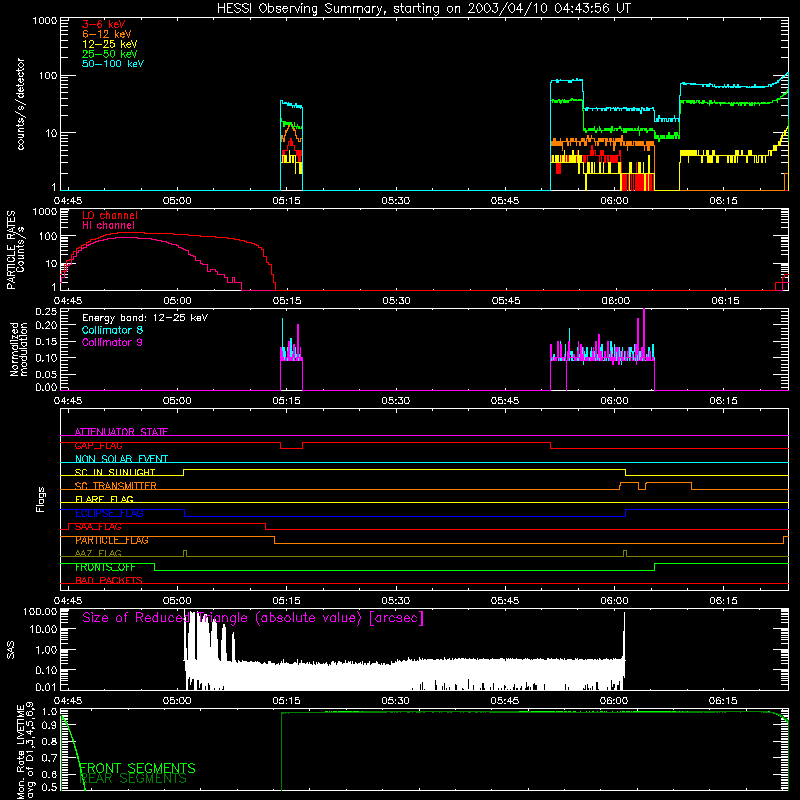
Task: Click 05:45 time label under the modulation panel
Action: pyautogui.click(x=505, y=401)
